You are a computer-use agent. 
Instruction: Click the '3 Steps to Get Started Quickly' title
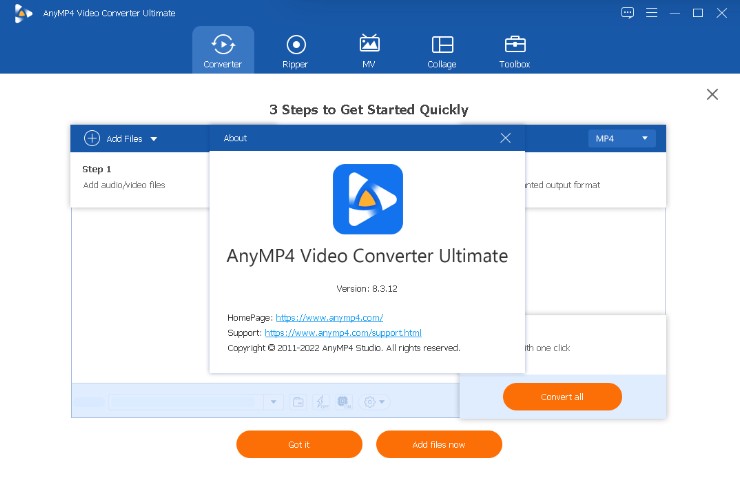coord(369,109)
